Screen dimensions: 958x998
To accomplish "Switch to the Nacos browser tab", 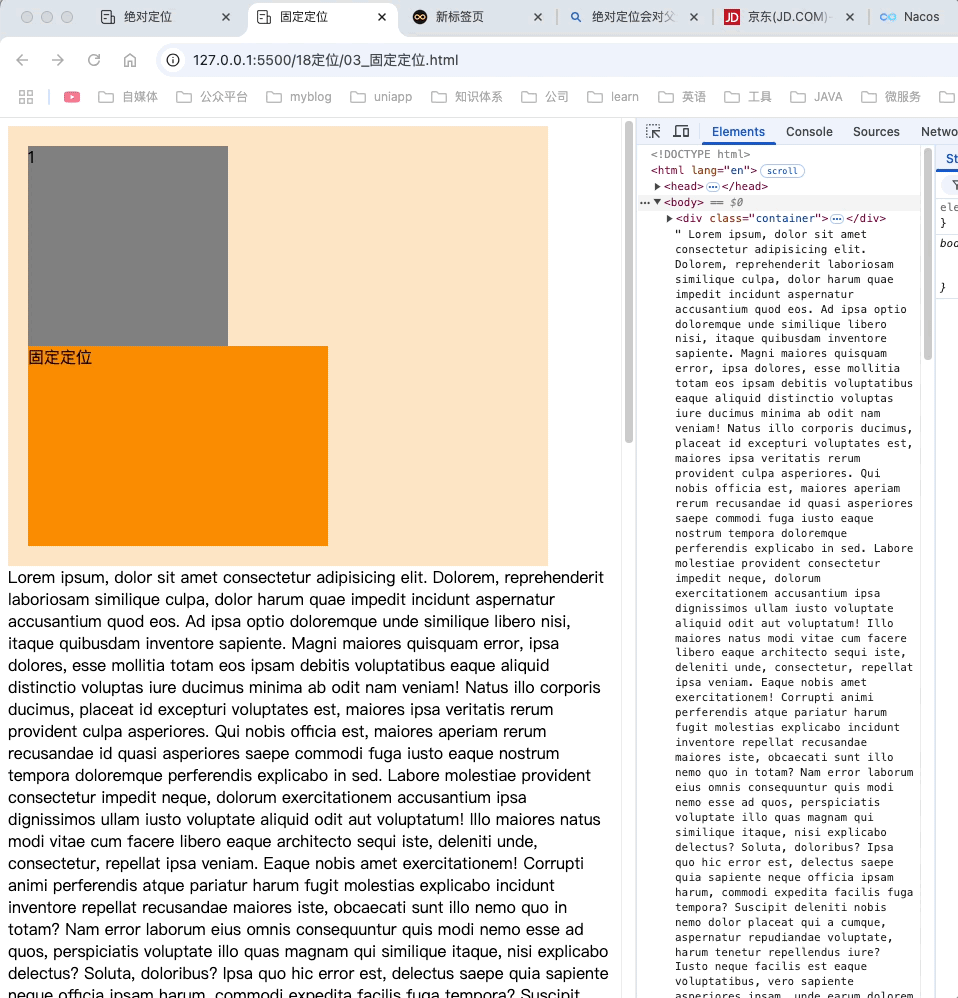I will coord(910,17).
